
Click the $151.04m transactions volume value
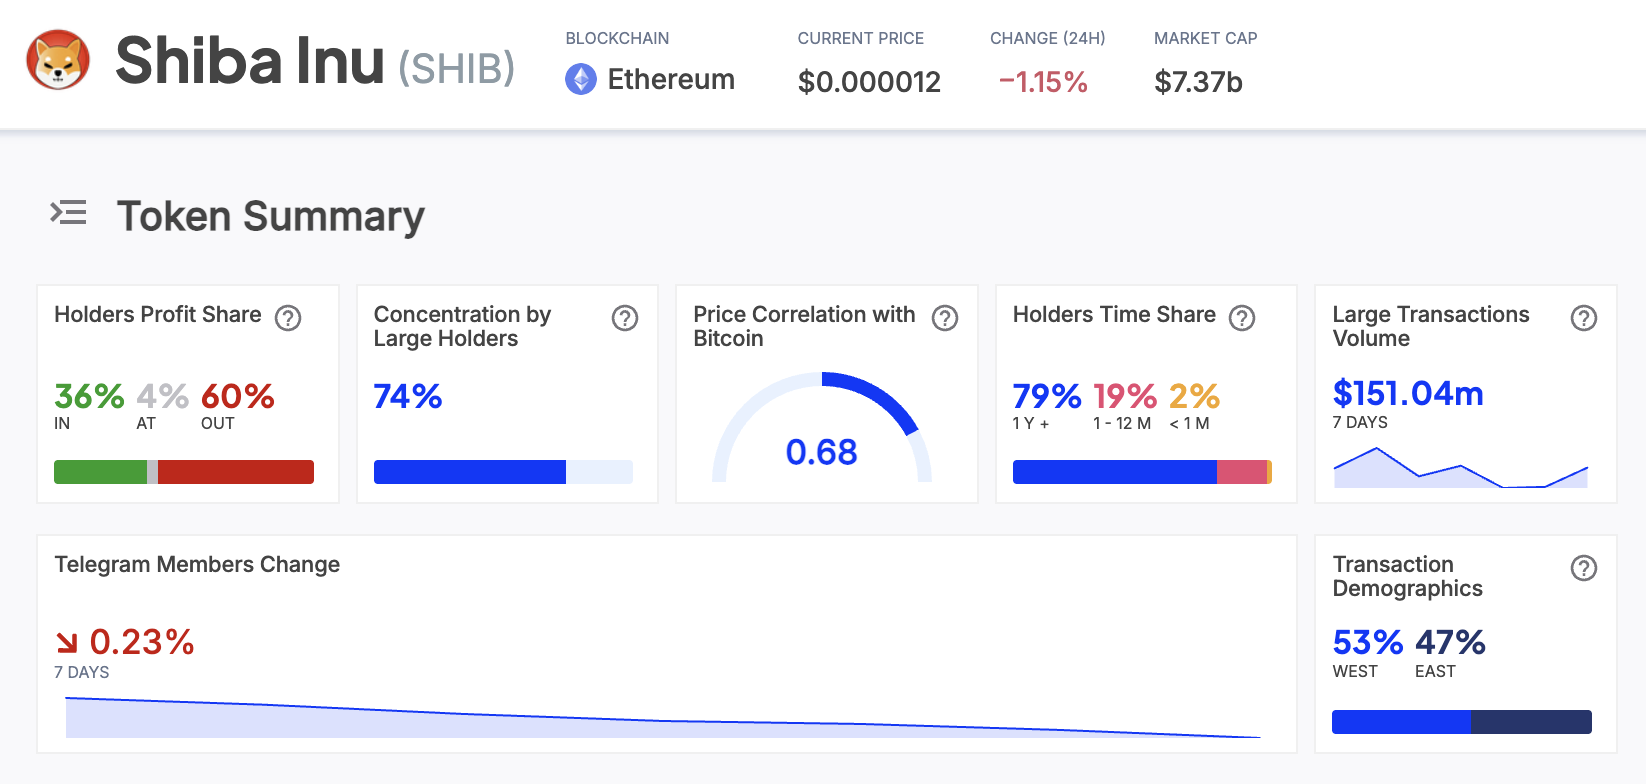[1408, 394]
